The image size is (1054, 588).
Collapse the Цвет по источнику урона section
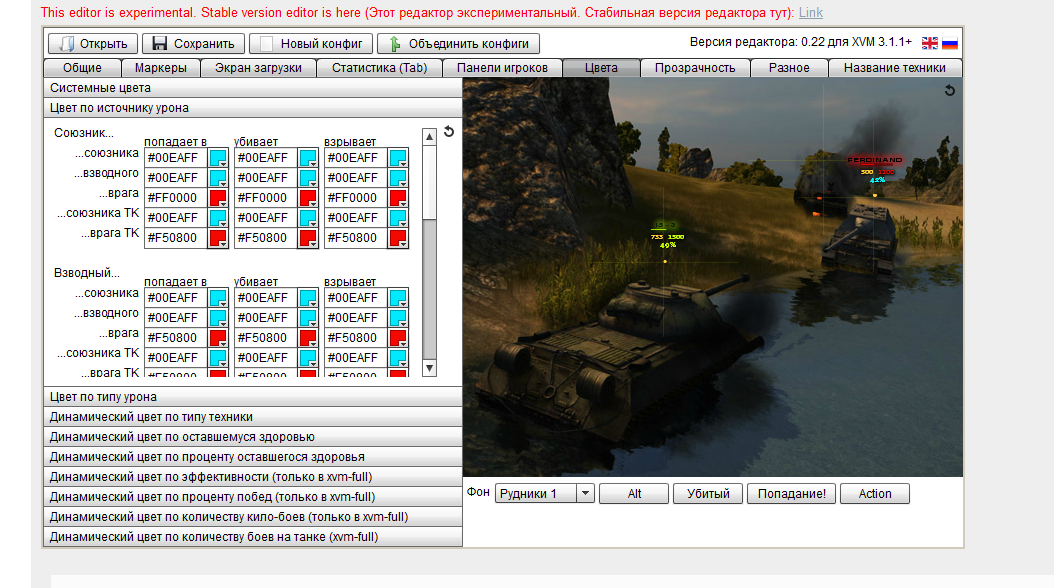[x=253, y=108]
